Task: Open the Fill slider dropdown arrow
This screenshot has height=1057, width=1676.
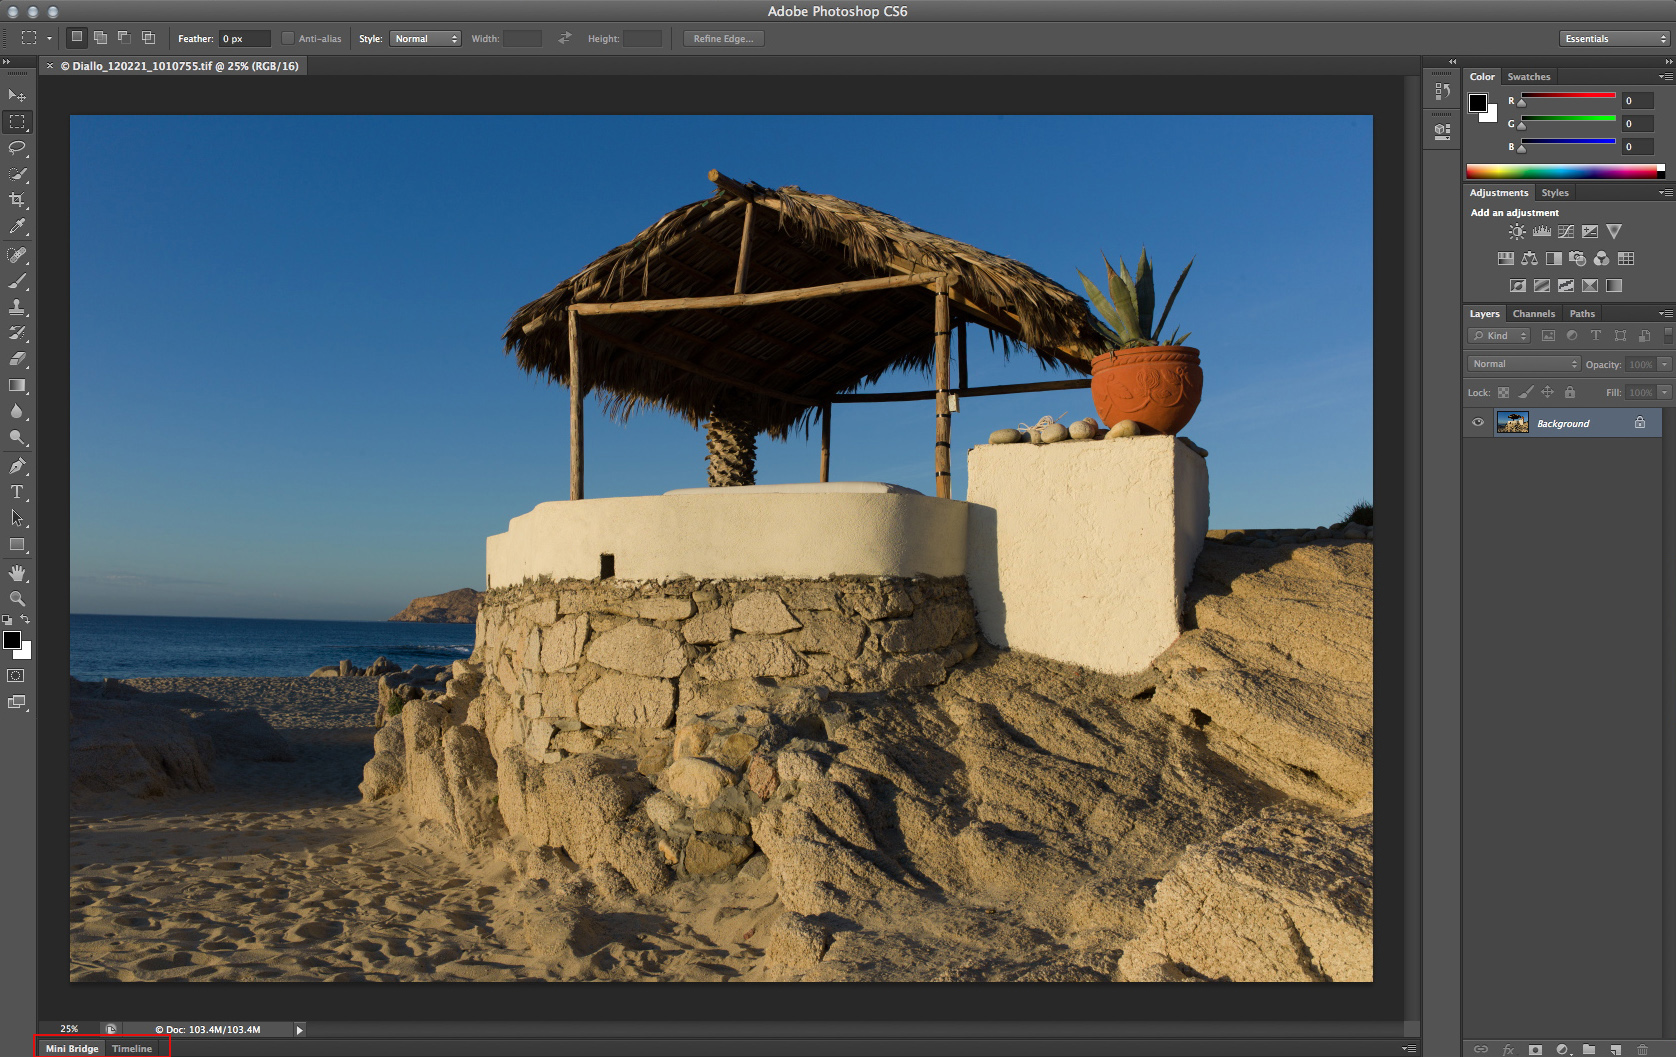Action: (1665, 393)
